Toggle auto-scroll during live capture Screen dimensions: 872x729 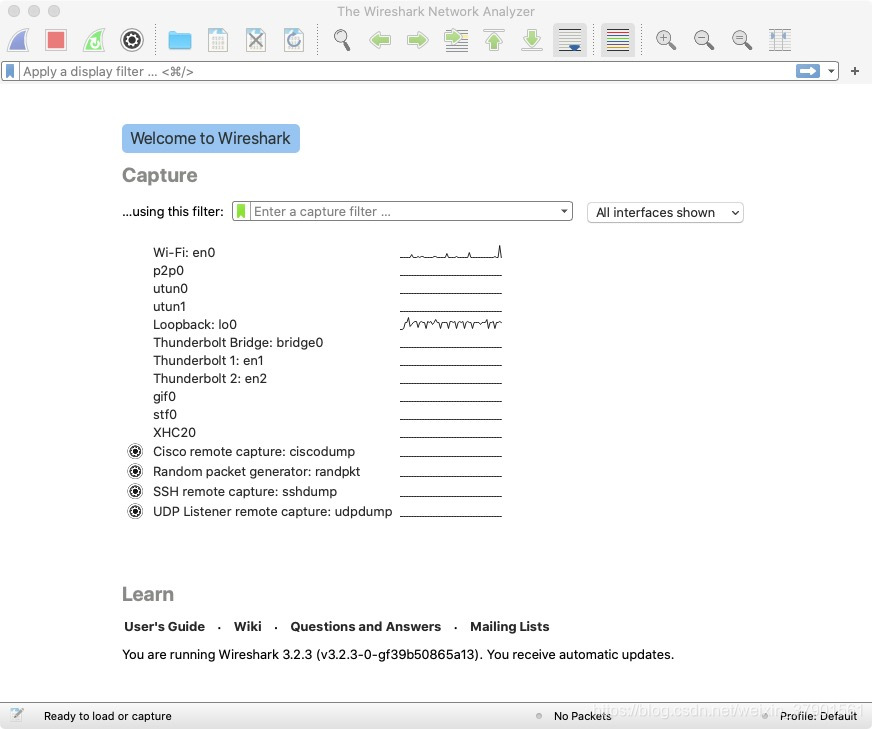pyautogui.click(x=570, y=40)
